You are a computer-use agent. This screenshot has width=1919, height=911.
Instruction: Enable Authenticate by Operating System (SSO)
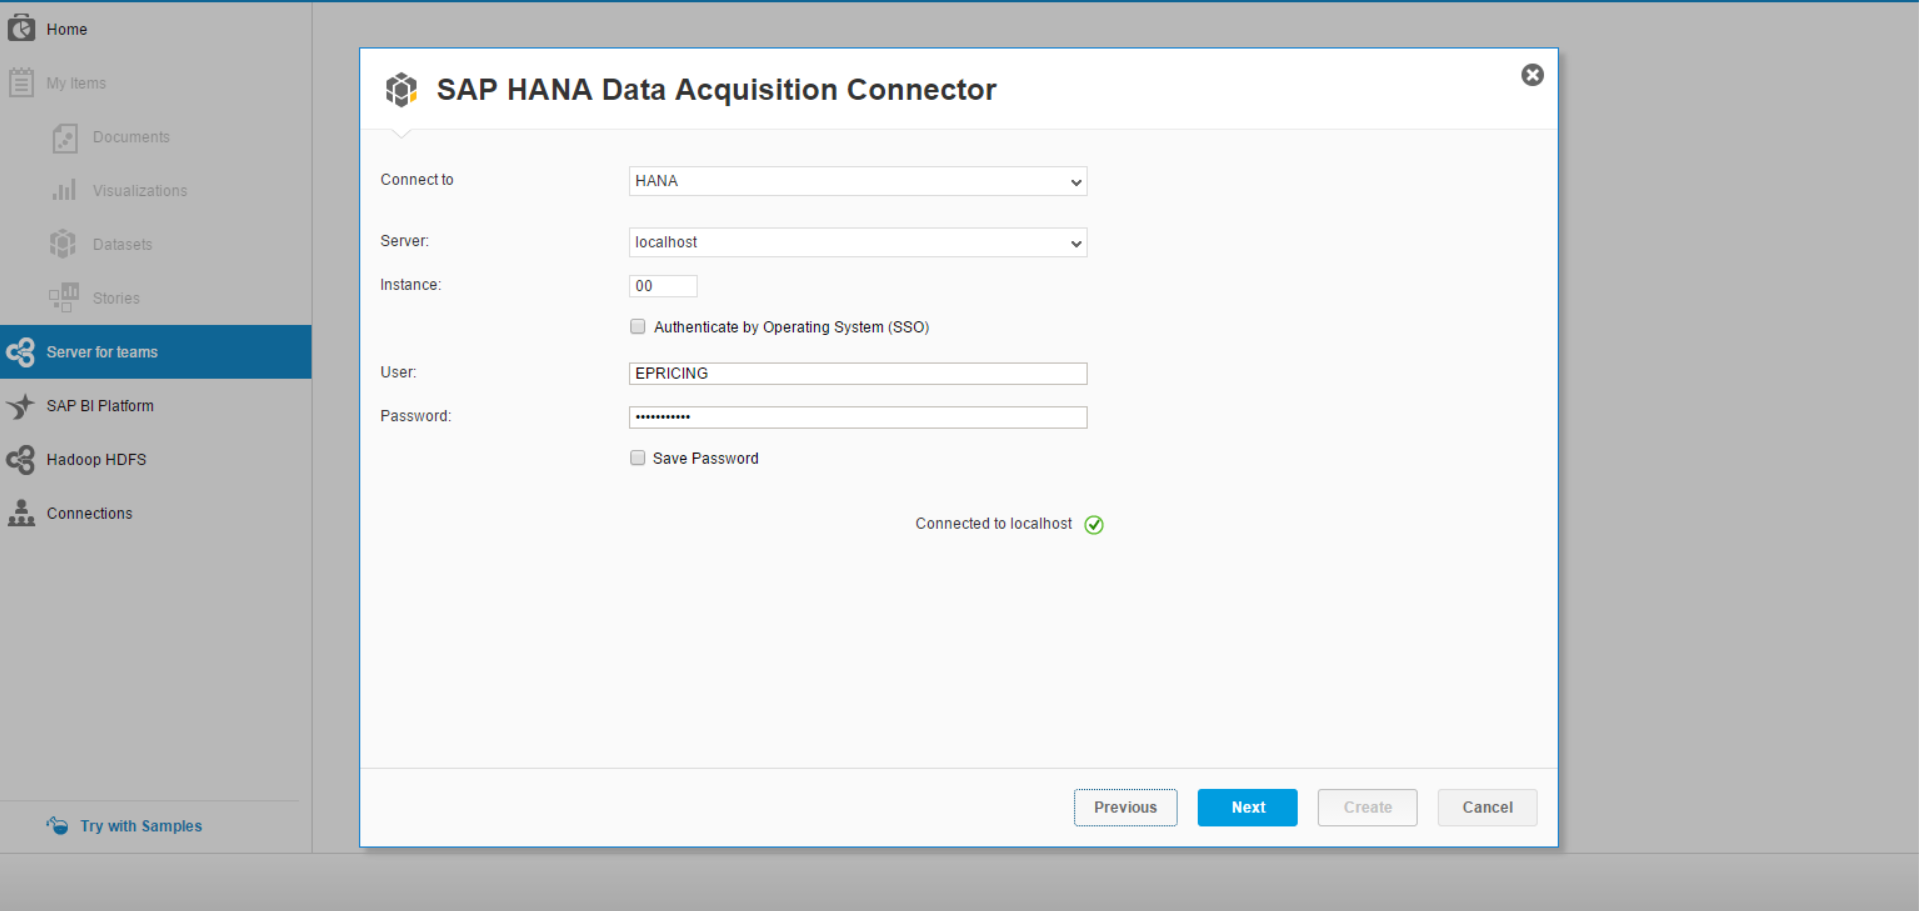click(638, 326)
